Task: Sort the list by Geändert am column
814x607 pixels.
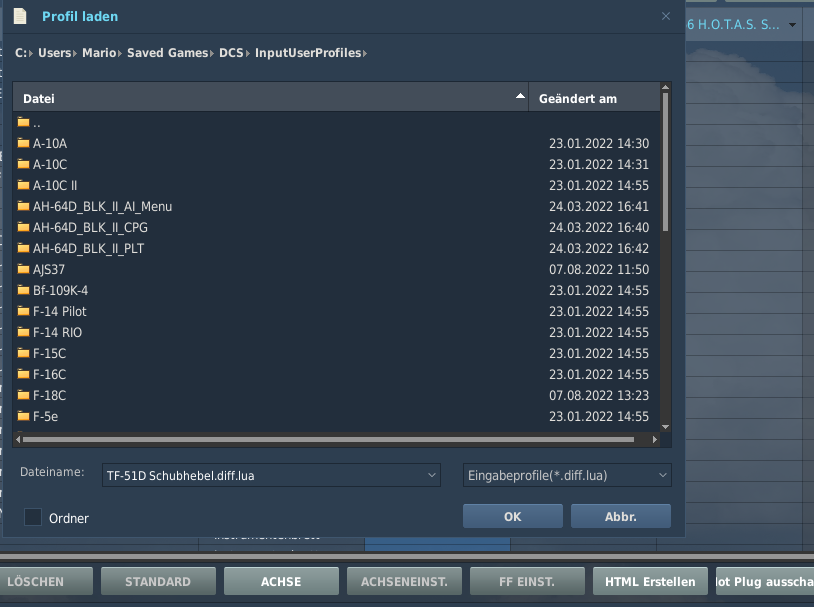Action: [x=594, y=98]
